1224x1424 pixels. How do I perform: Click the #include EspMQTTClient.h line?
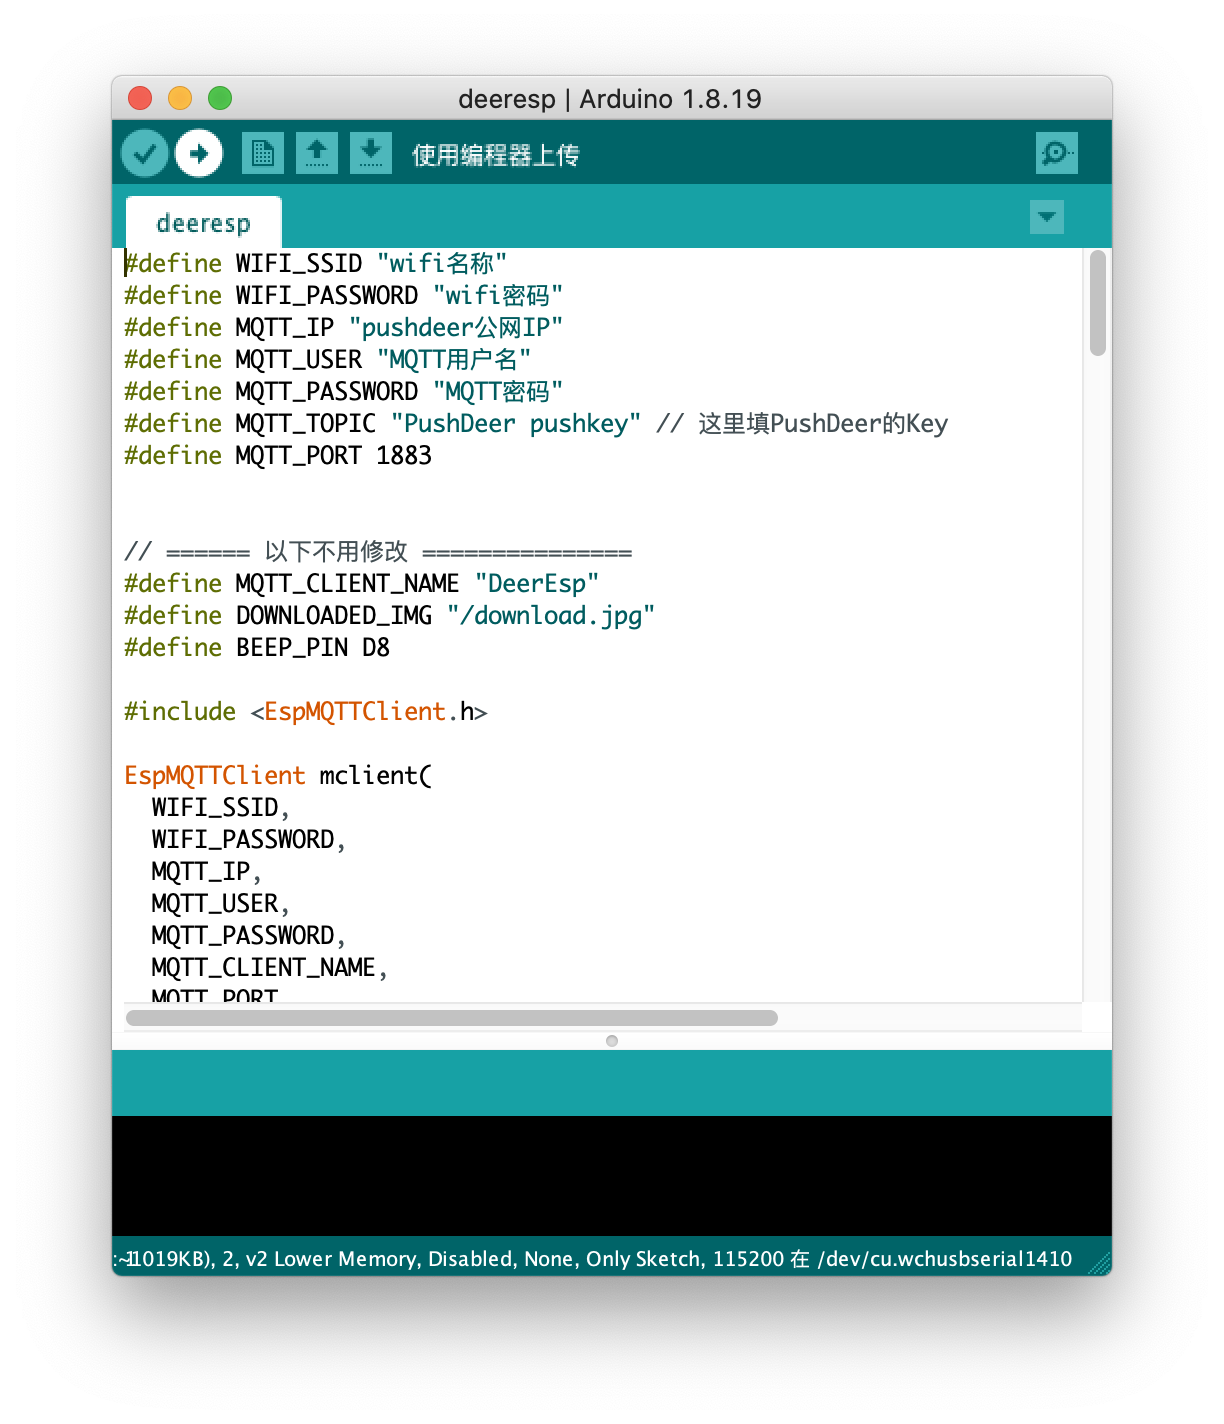306,711
